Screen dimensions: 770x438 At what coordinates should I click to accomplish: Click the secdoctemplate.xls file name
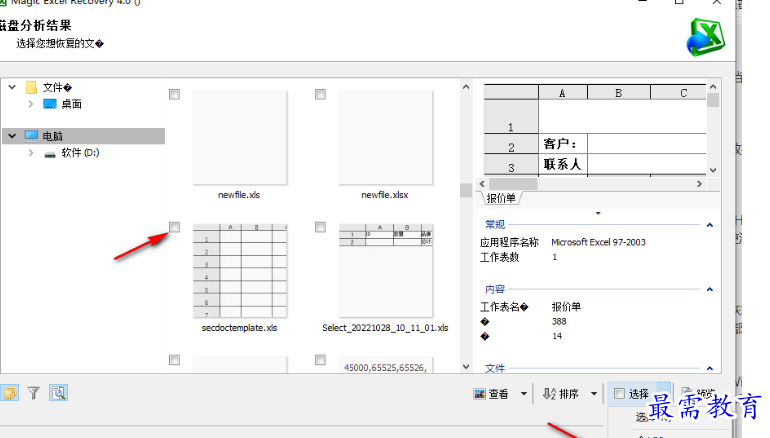coord(239,328)
